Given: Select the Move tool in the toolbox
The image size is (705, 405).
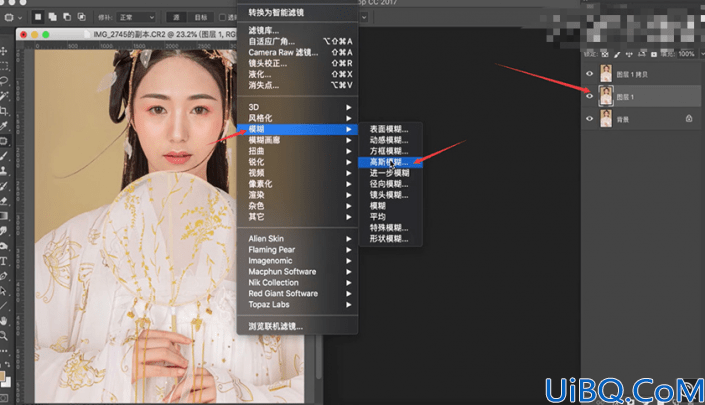Looking at the screenshot, I should [x=4, y=51].
